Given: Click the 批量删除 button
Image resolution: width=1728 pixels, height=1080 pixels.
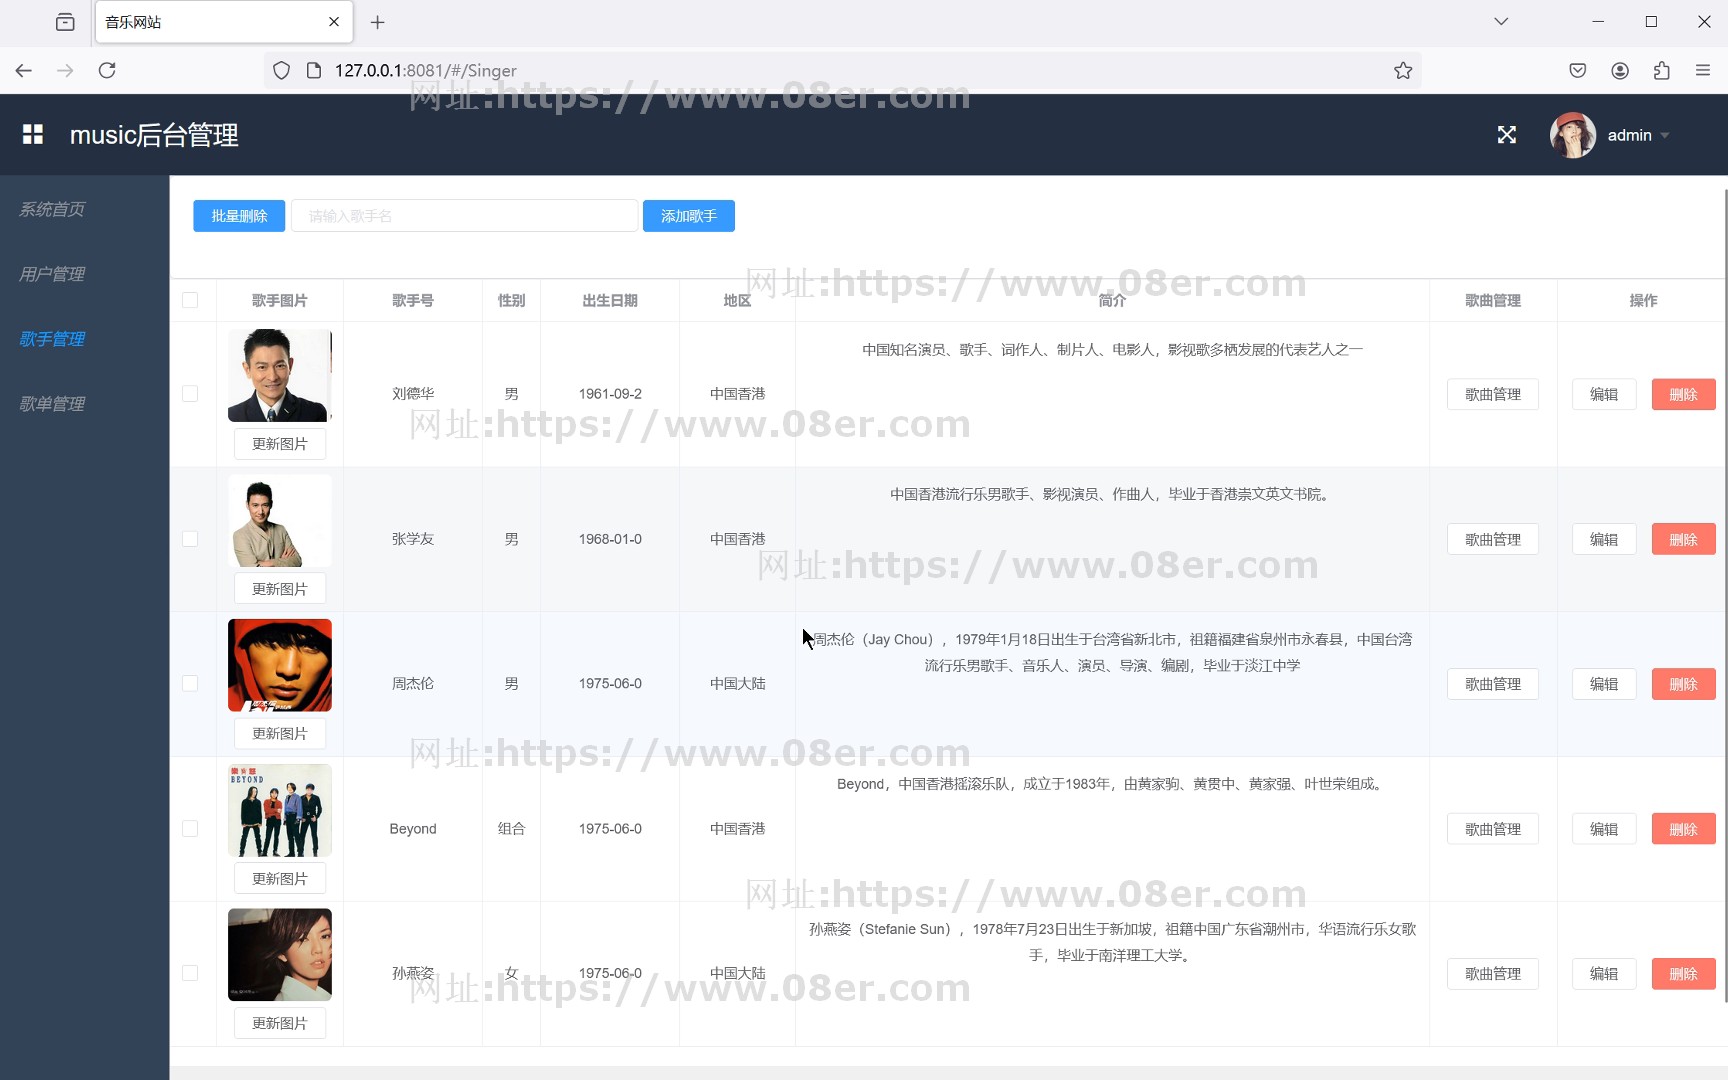Looking at the screenshot, I should click(239, 216).
